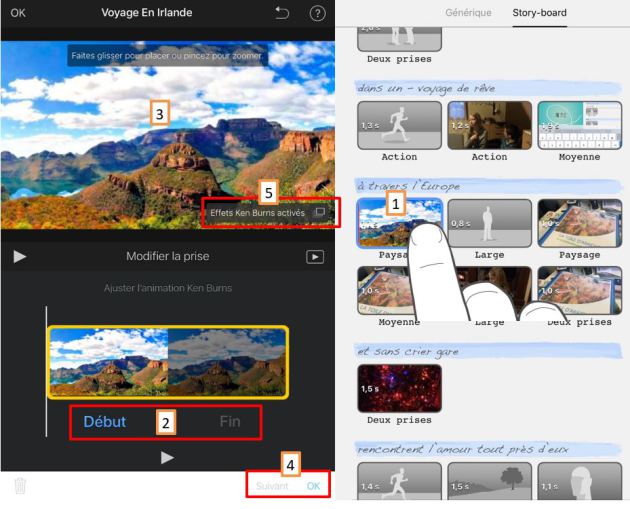Play the preview left of Modifier la prise
This screenshot has width=630, height=509.
click(x=20, y=257)
